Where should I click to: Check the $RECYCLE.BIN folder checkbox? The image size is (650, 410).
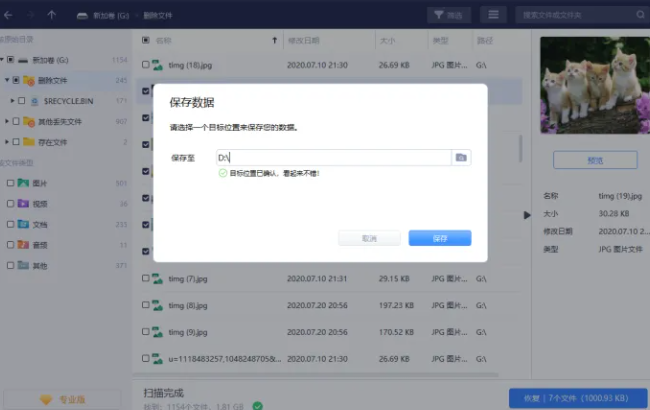click(x=22, y=101)
